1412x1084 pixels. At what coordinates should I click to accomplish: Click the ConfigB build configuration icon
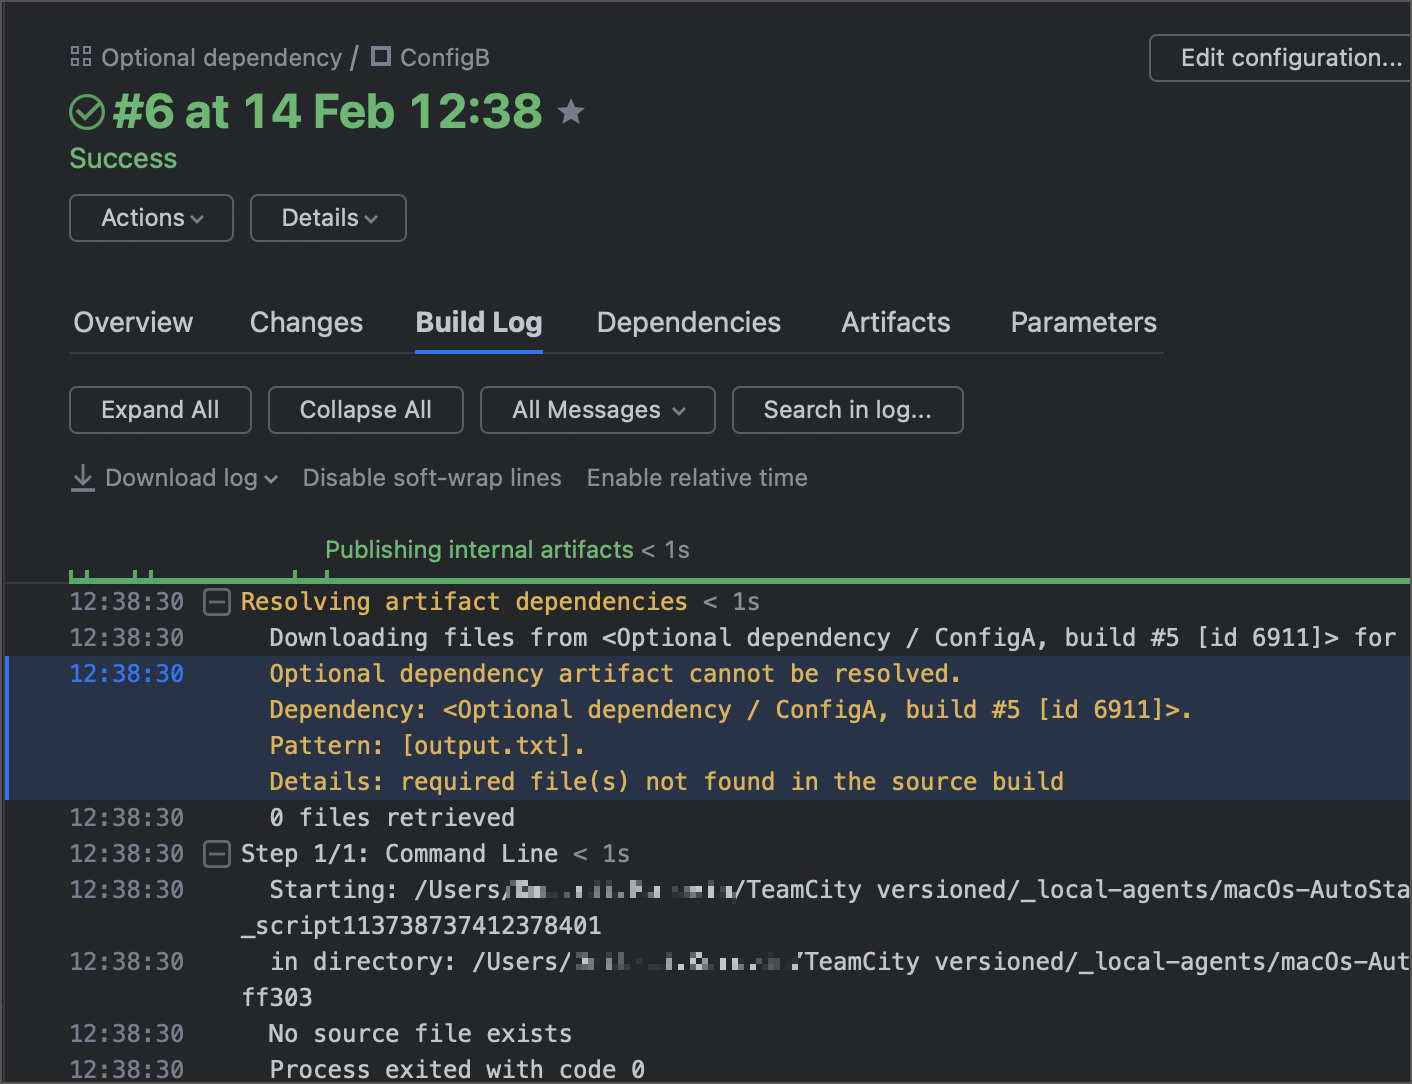(380, 57)
